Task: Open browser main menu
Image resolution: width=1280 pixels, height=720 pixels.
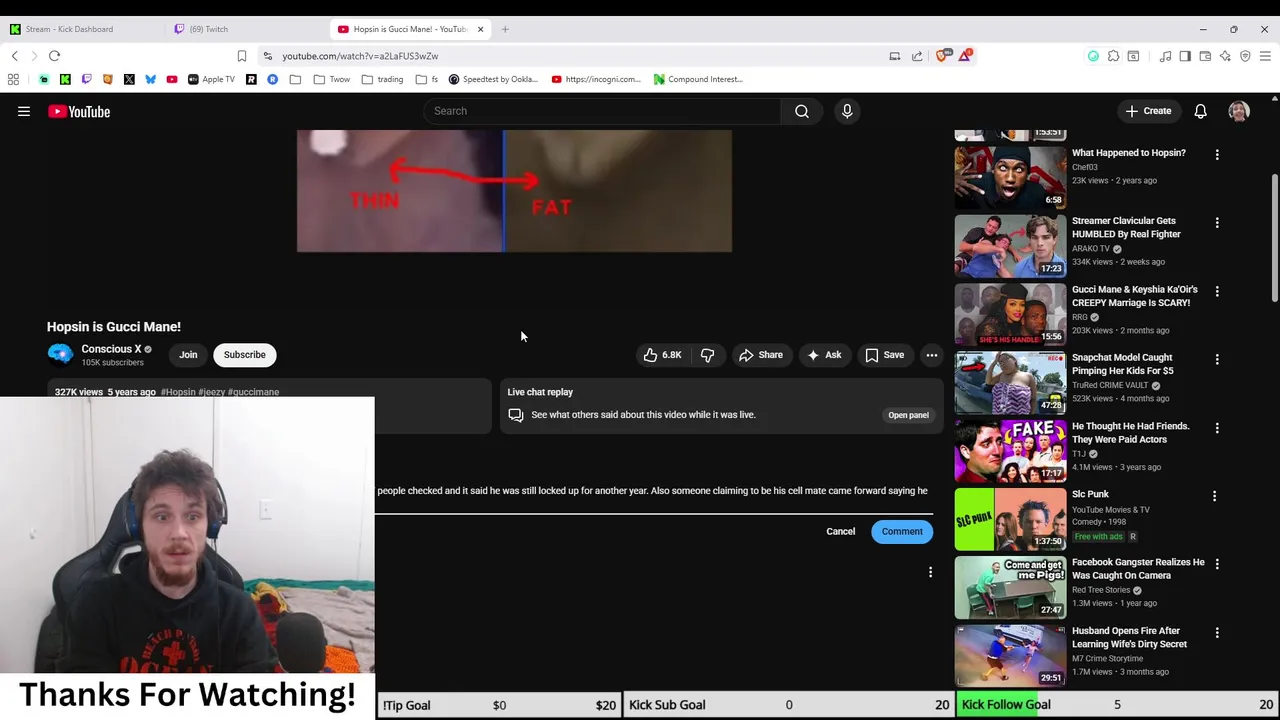Action: 1265,56
